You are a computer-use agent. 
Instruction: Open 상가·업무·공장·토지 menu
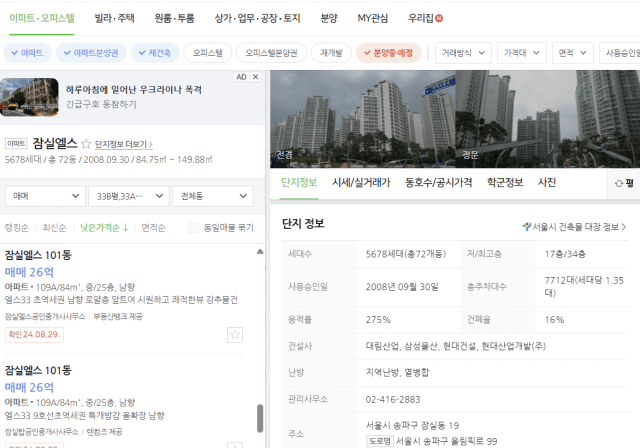coord(258,18)
